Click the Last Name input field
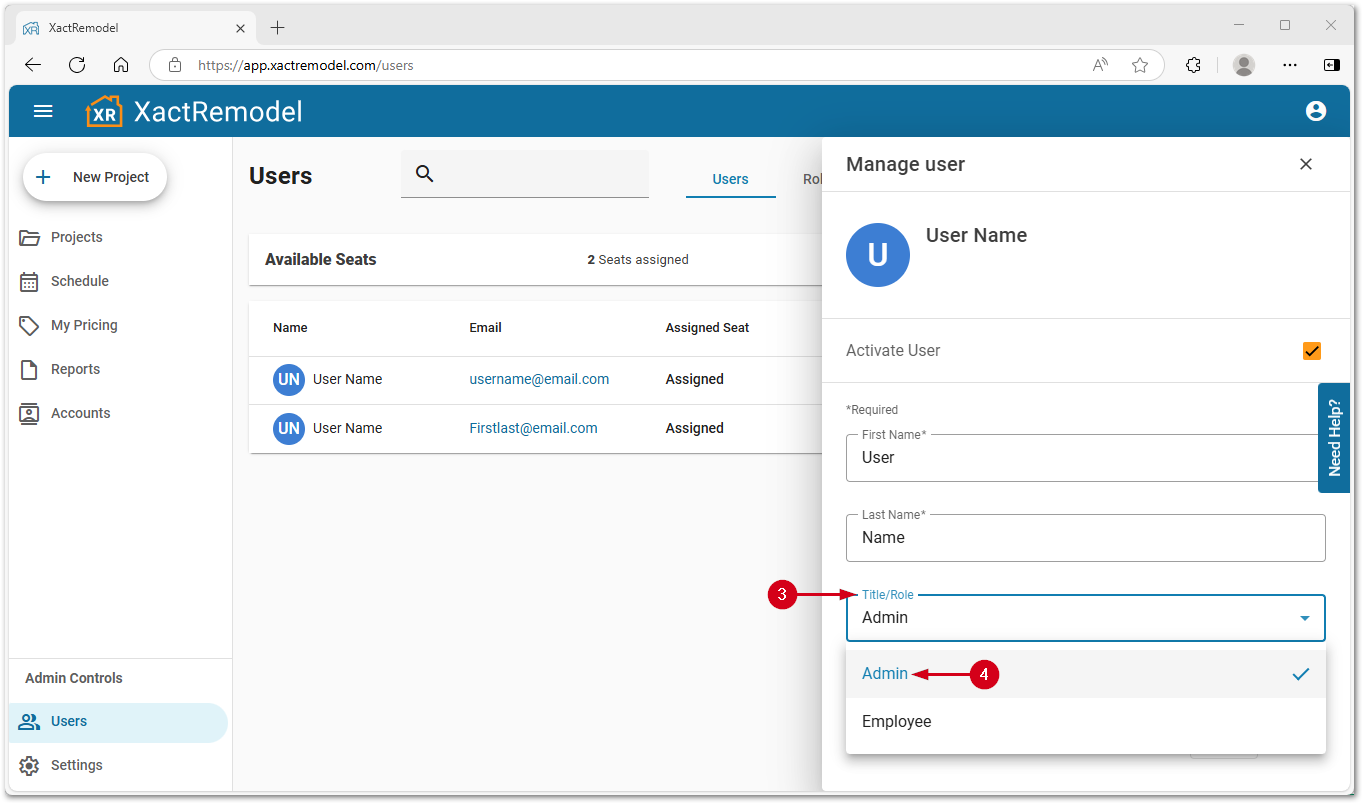The image size is (1363, 804). click(1085, 538)
